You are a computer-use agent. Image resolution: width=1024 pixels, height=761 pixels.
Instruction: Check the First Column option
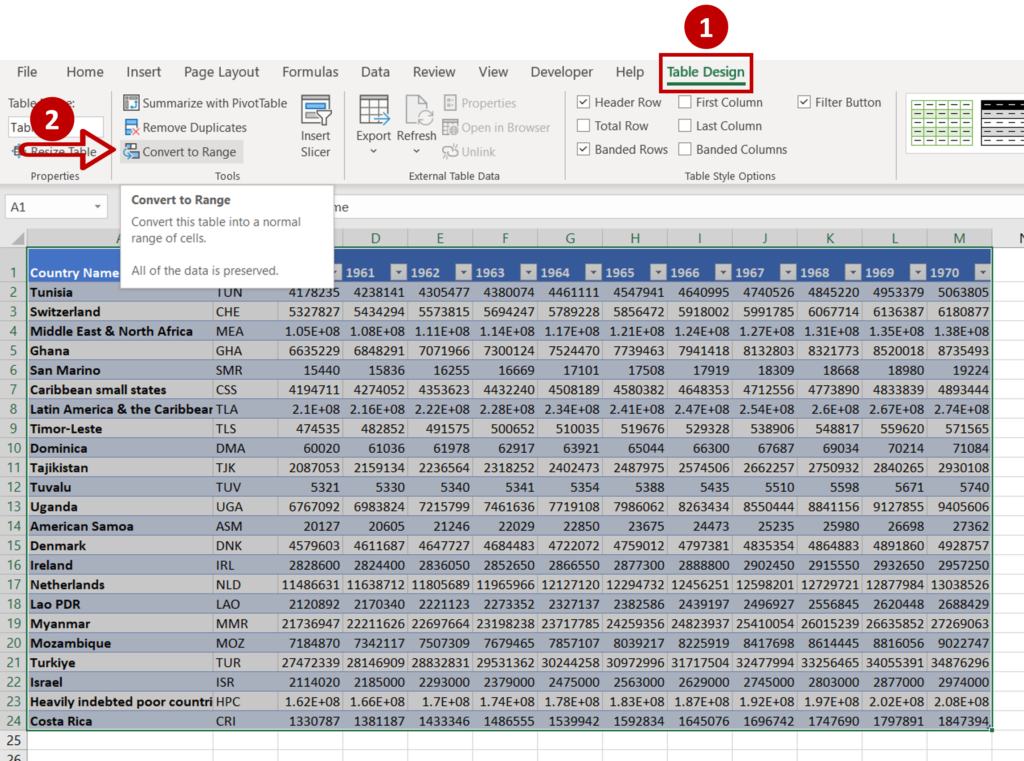[685, 102]
